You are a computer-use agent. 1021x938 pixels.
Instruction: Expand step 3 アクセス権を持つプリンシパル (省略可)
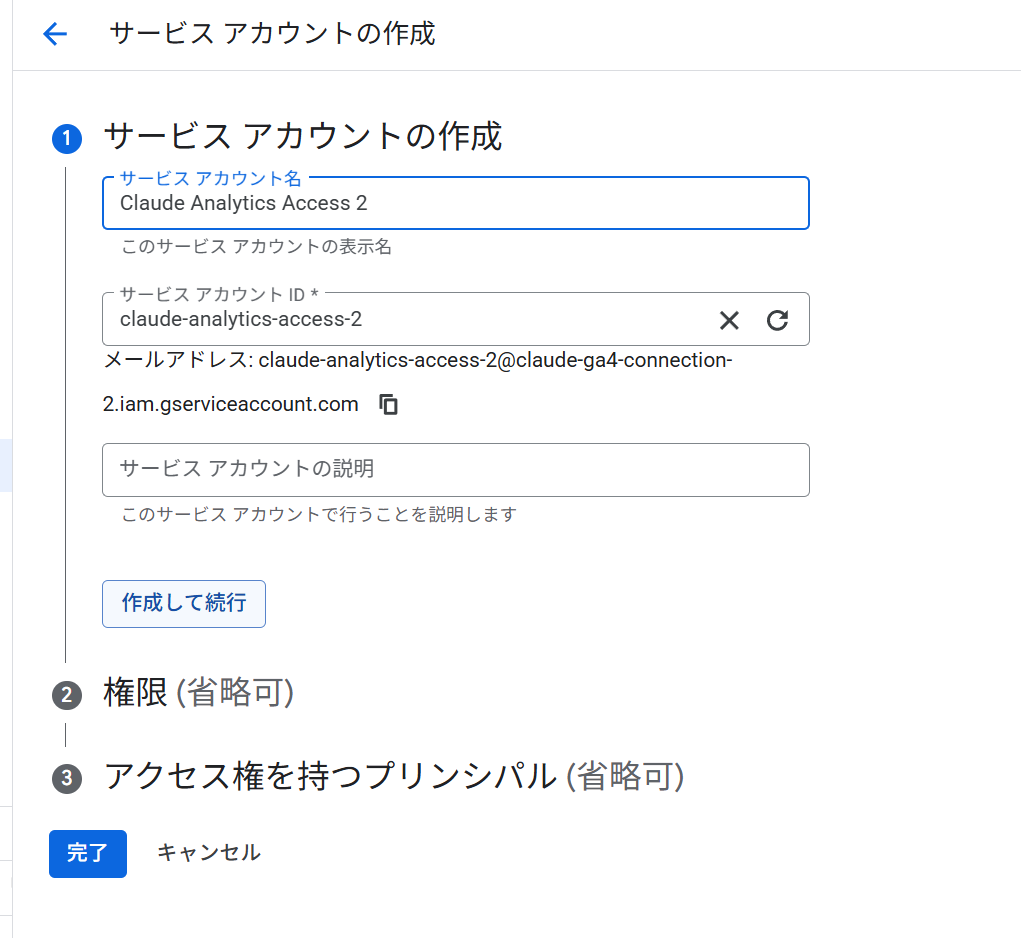click(x=394, y=776)
